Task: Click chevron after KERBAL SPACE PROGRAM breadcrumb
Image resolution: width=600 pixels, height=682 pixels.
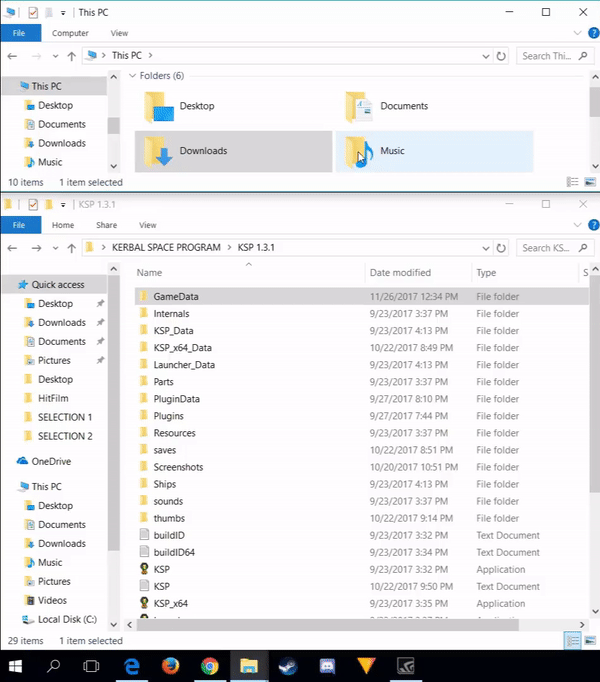Action: click(229, 247)
